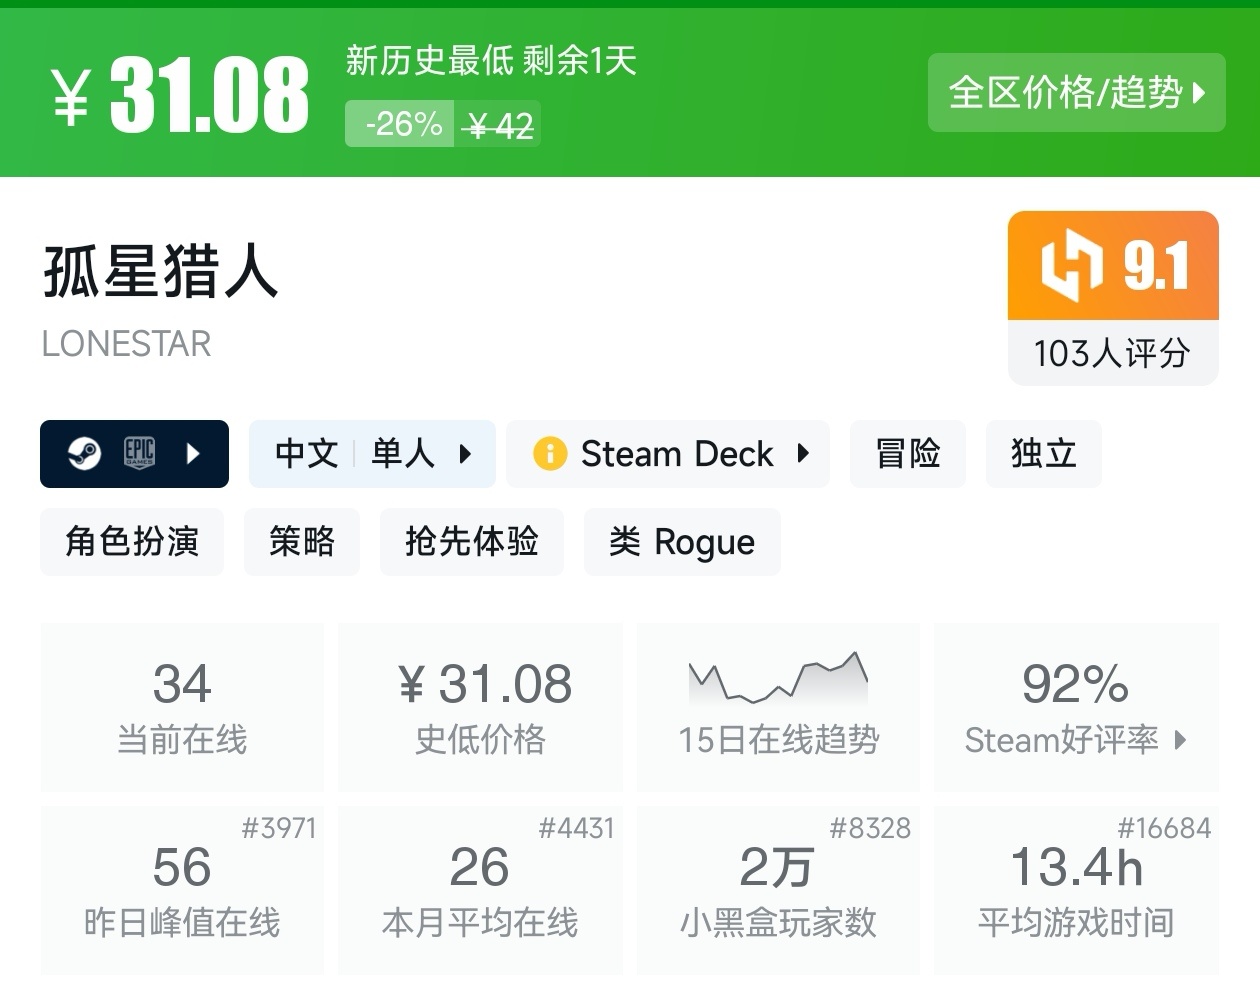Select the 冒险 genre tag
This screenshot has width=1260, height=995.
point(907,454)
